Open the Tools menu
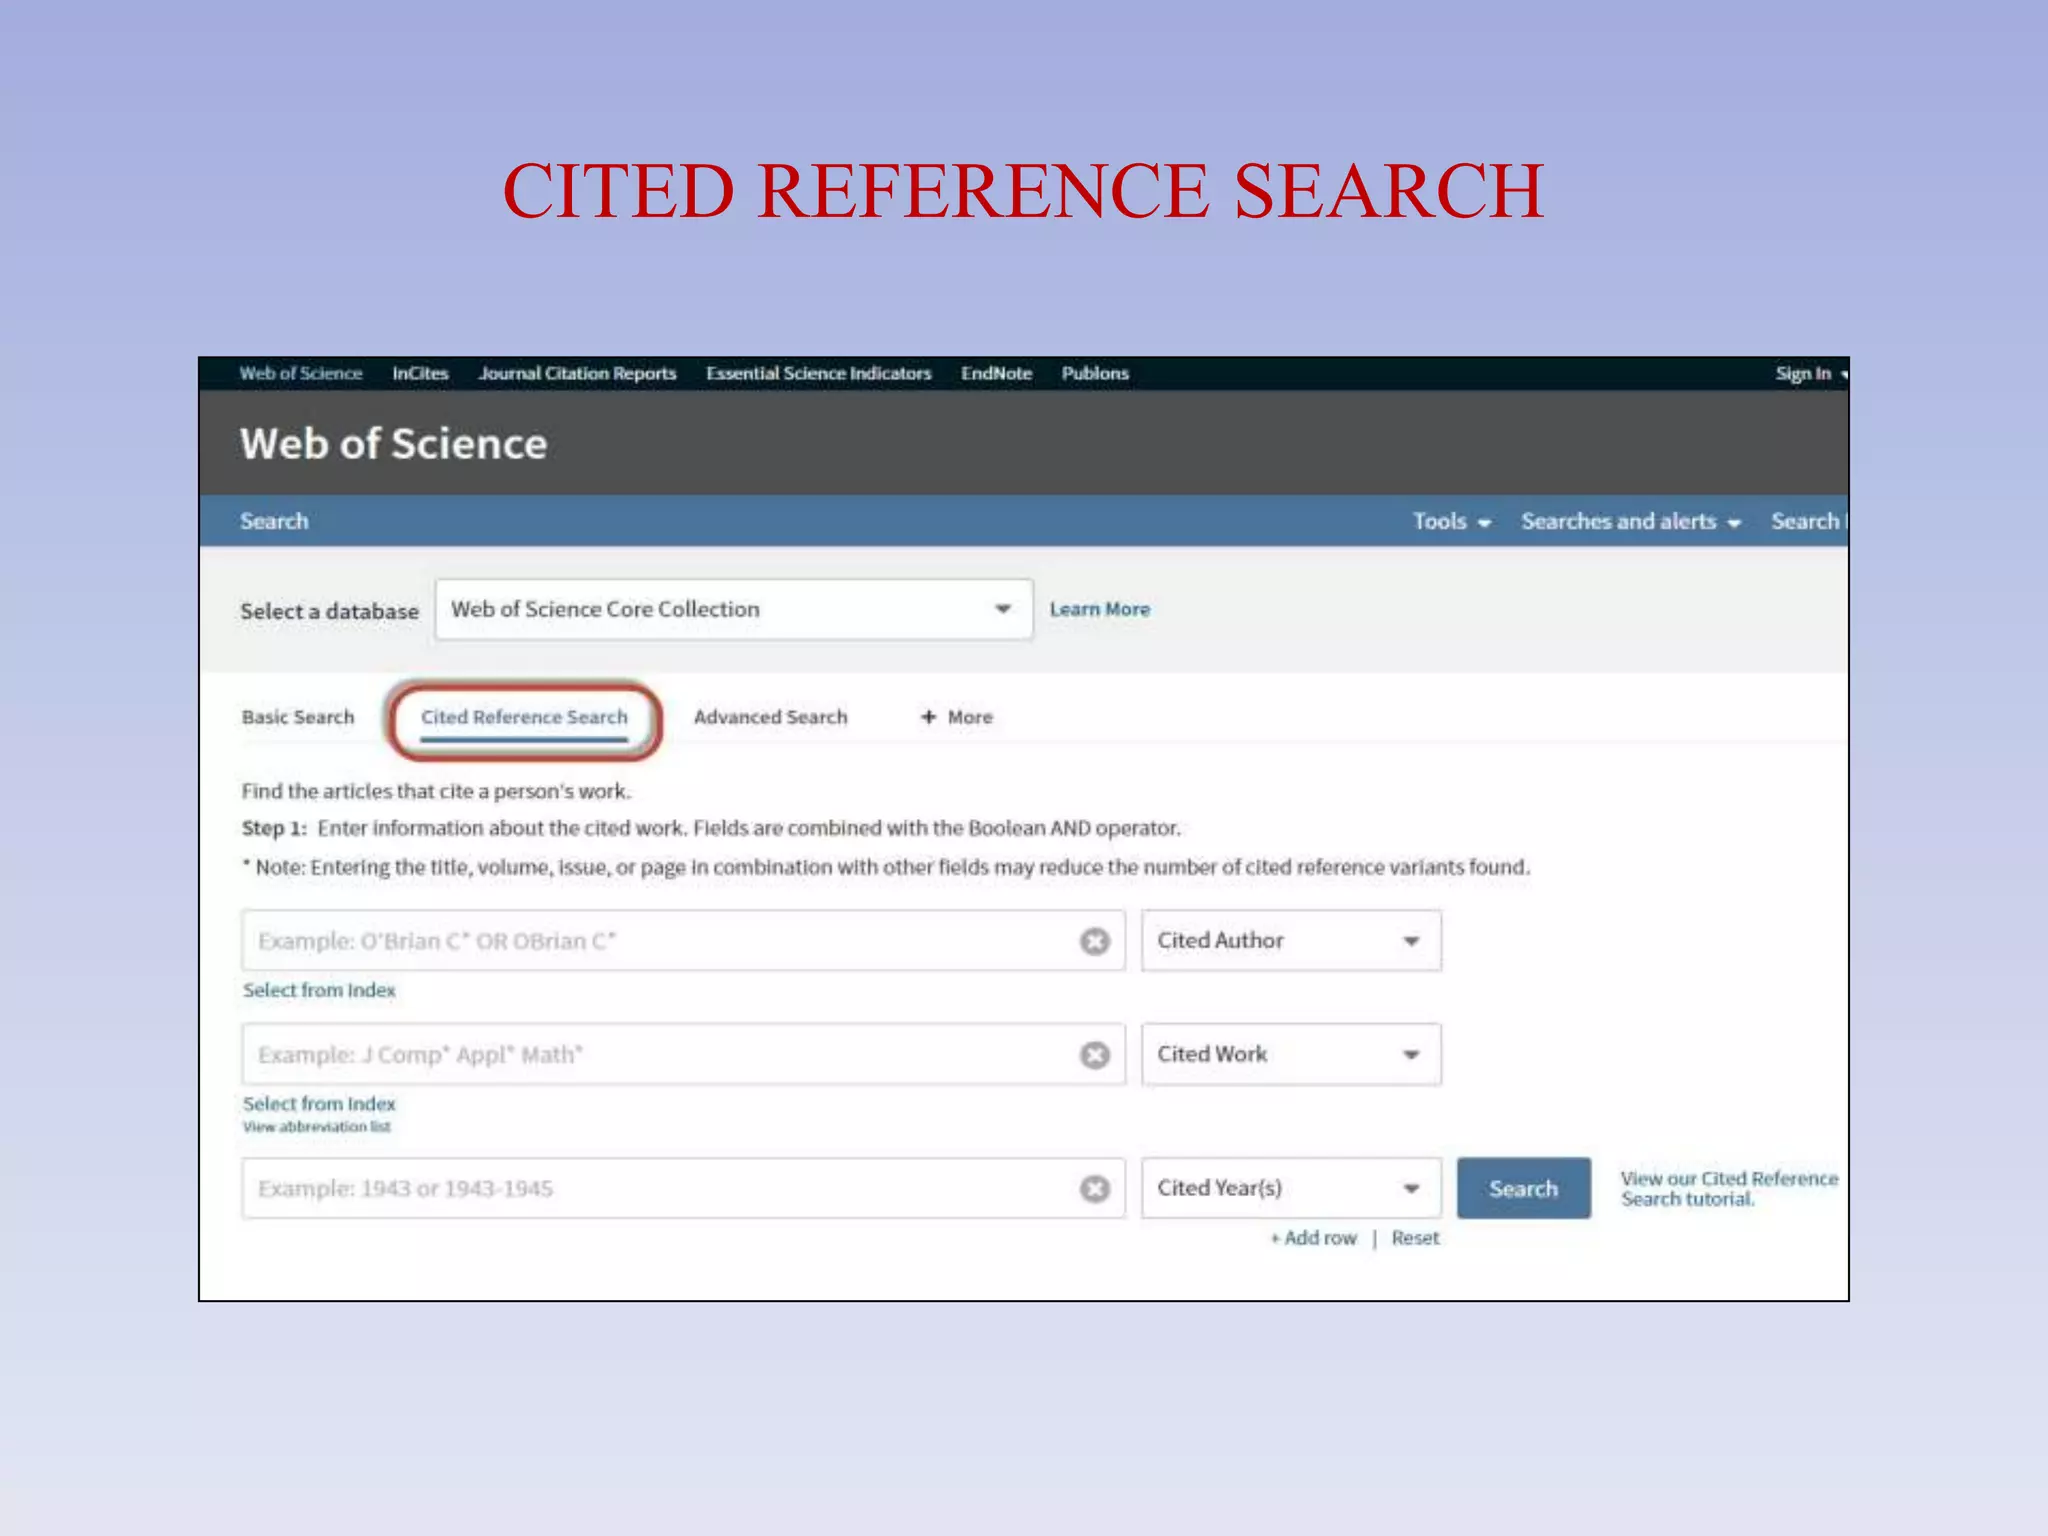This screenshot has height=1536, width=2048. (x=1451, y=521)
